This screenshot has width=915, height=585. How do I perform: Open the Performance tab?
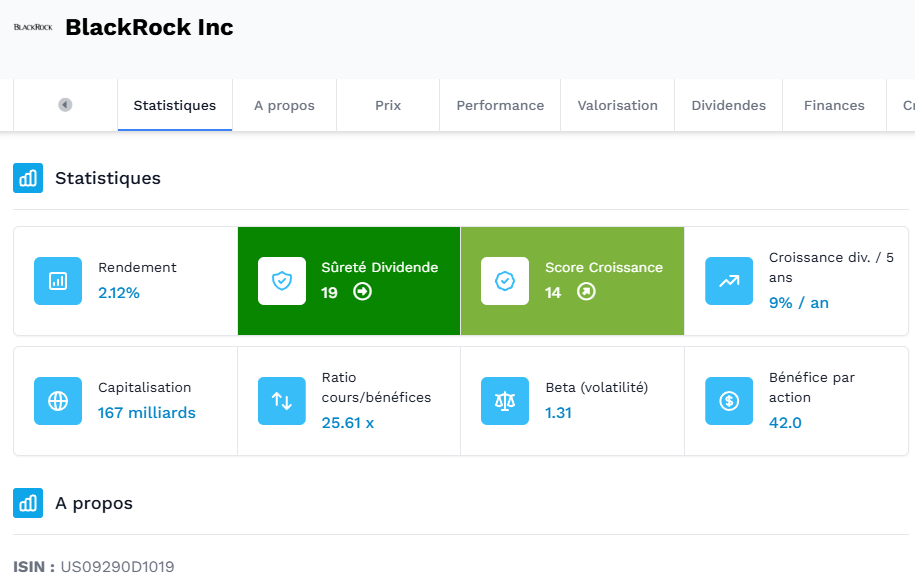point(500,105)
